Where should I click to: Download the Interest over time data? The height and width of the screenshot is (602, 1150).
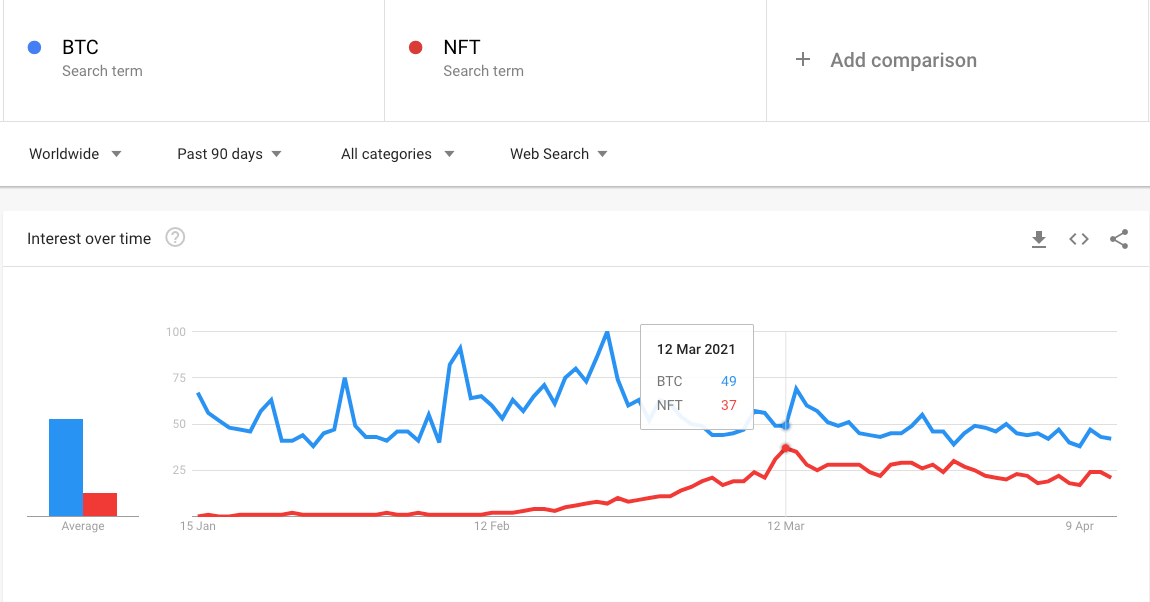click(x=1039, y=239)
